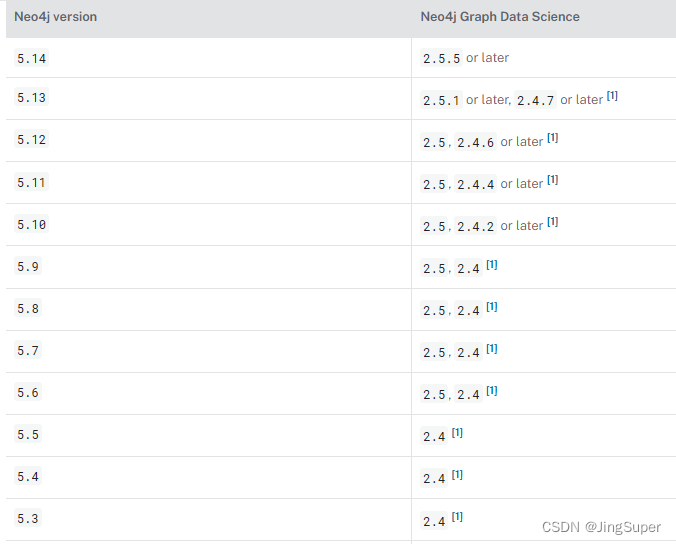This screenshot has width=676, height=544.
Task: Click 2.4.6 in the 5.12 row
Action: click(476, 142)
